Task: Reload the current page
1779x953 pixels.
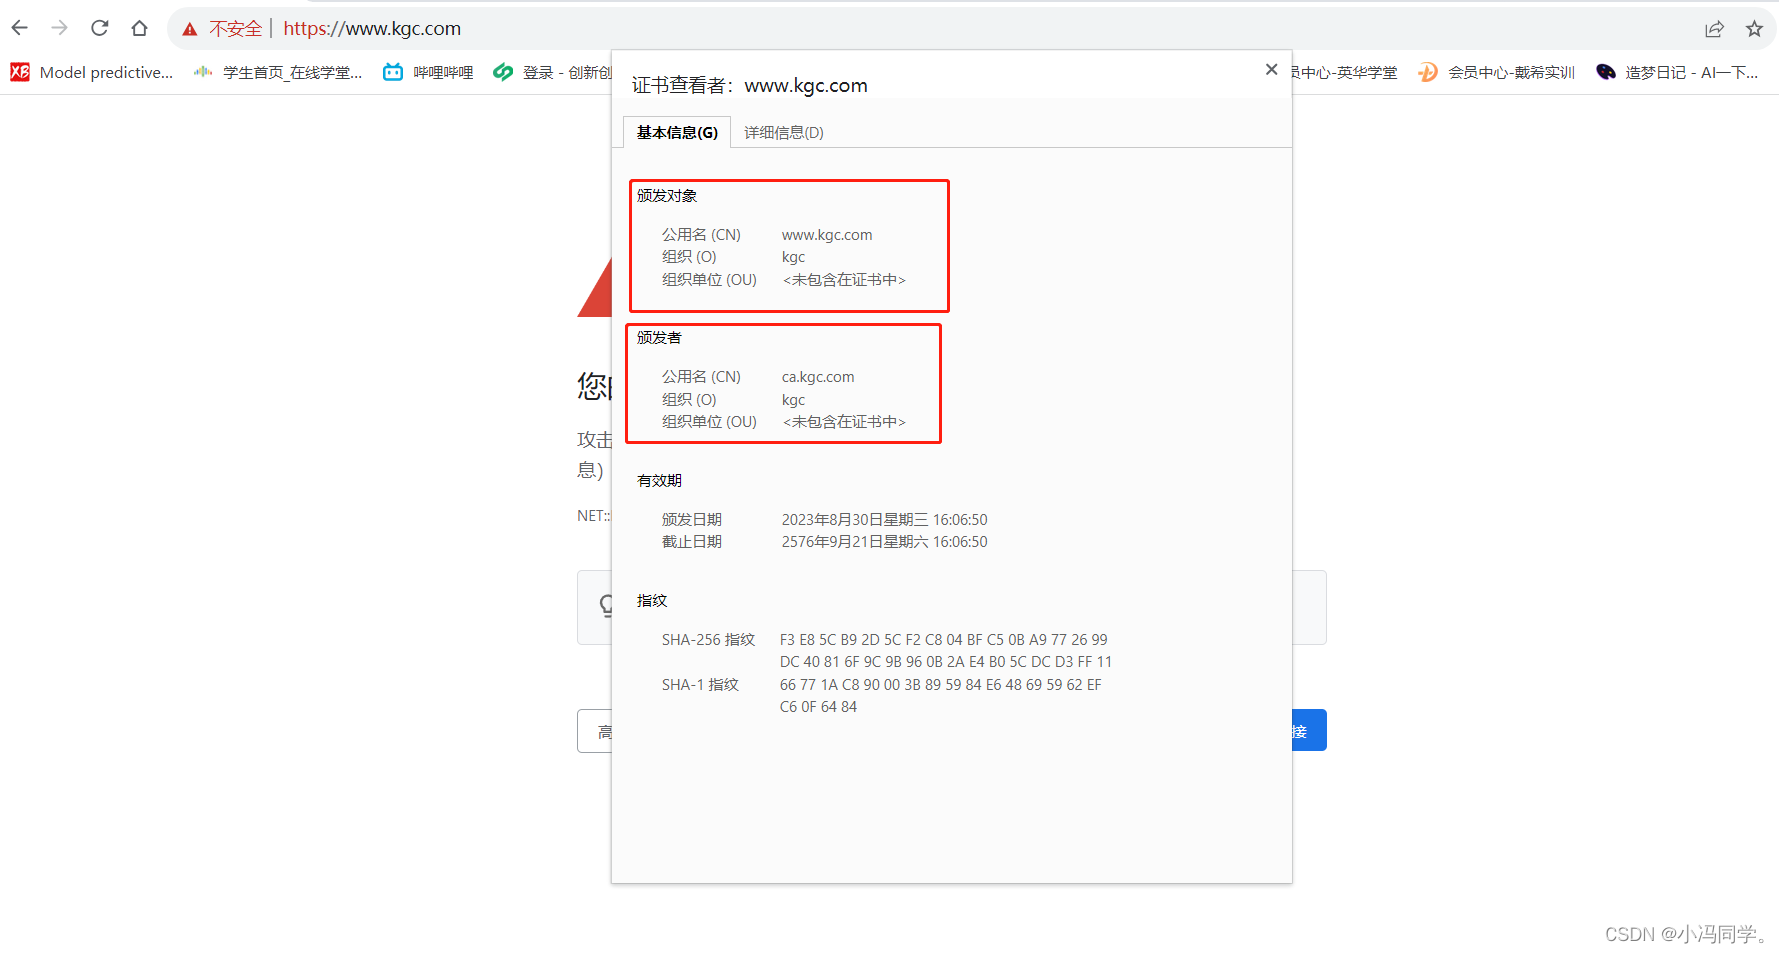Action: click(100, 28)
